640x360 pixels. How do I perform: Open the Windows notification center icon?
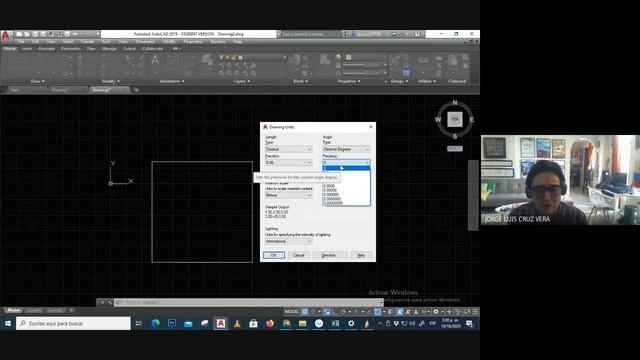[469, 324]
